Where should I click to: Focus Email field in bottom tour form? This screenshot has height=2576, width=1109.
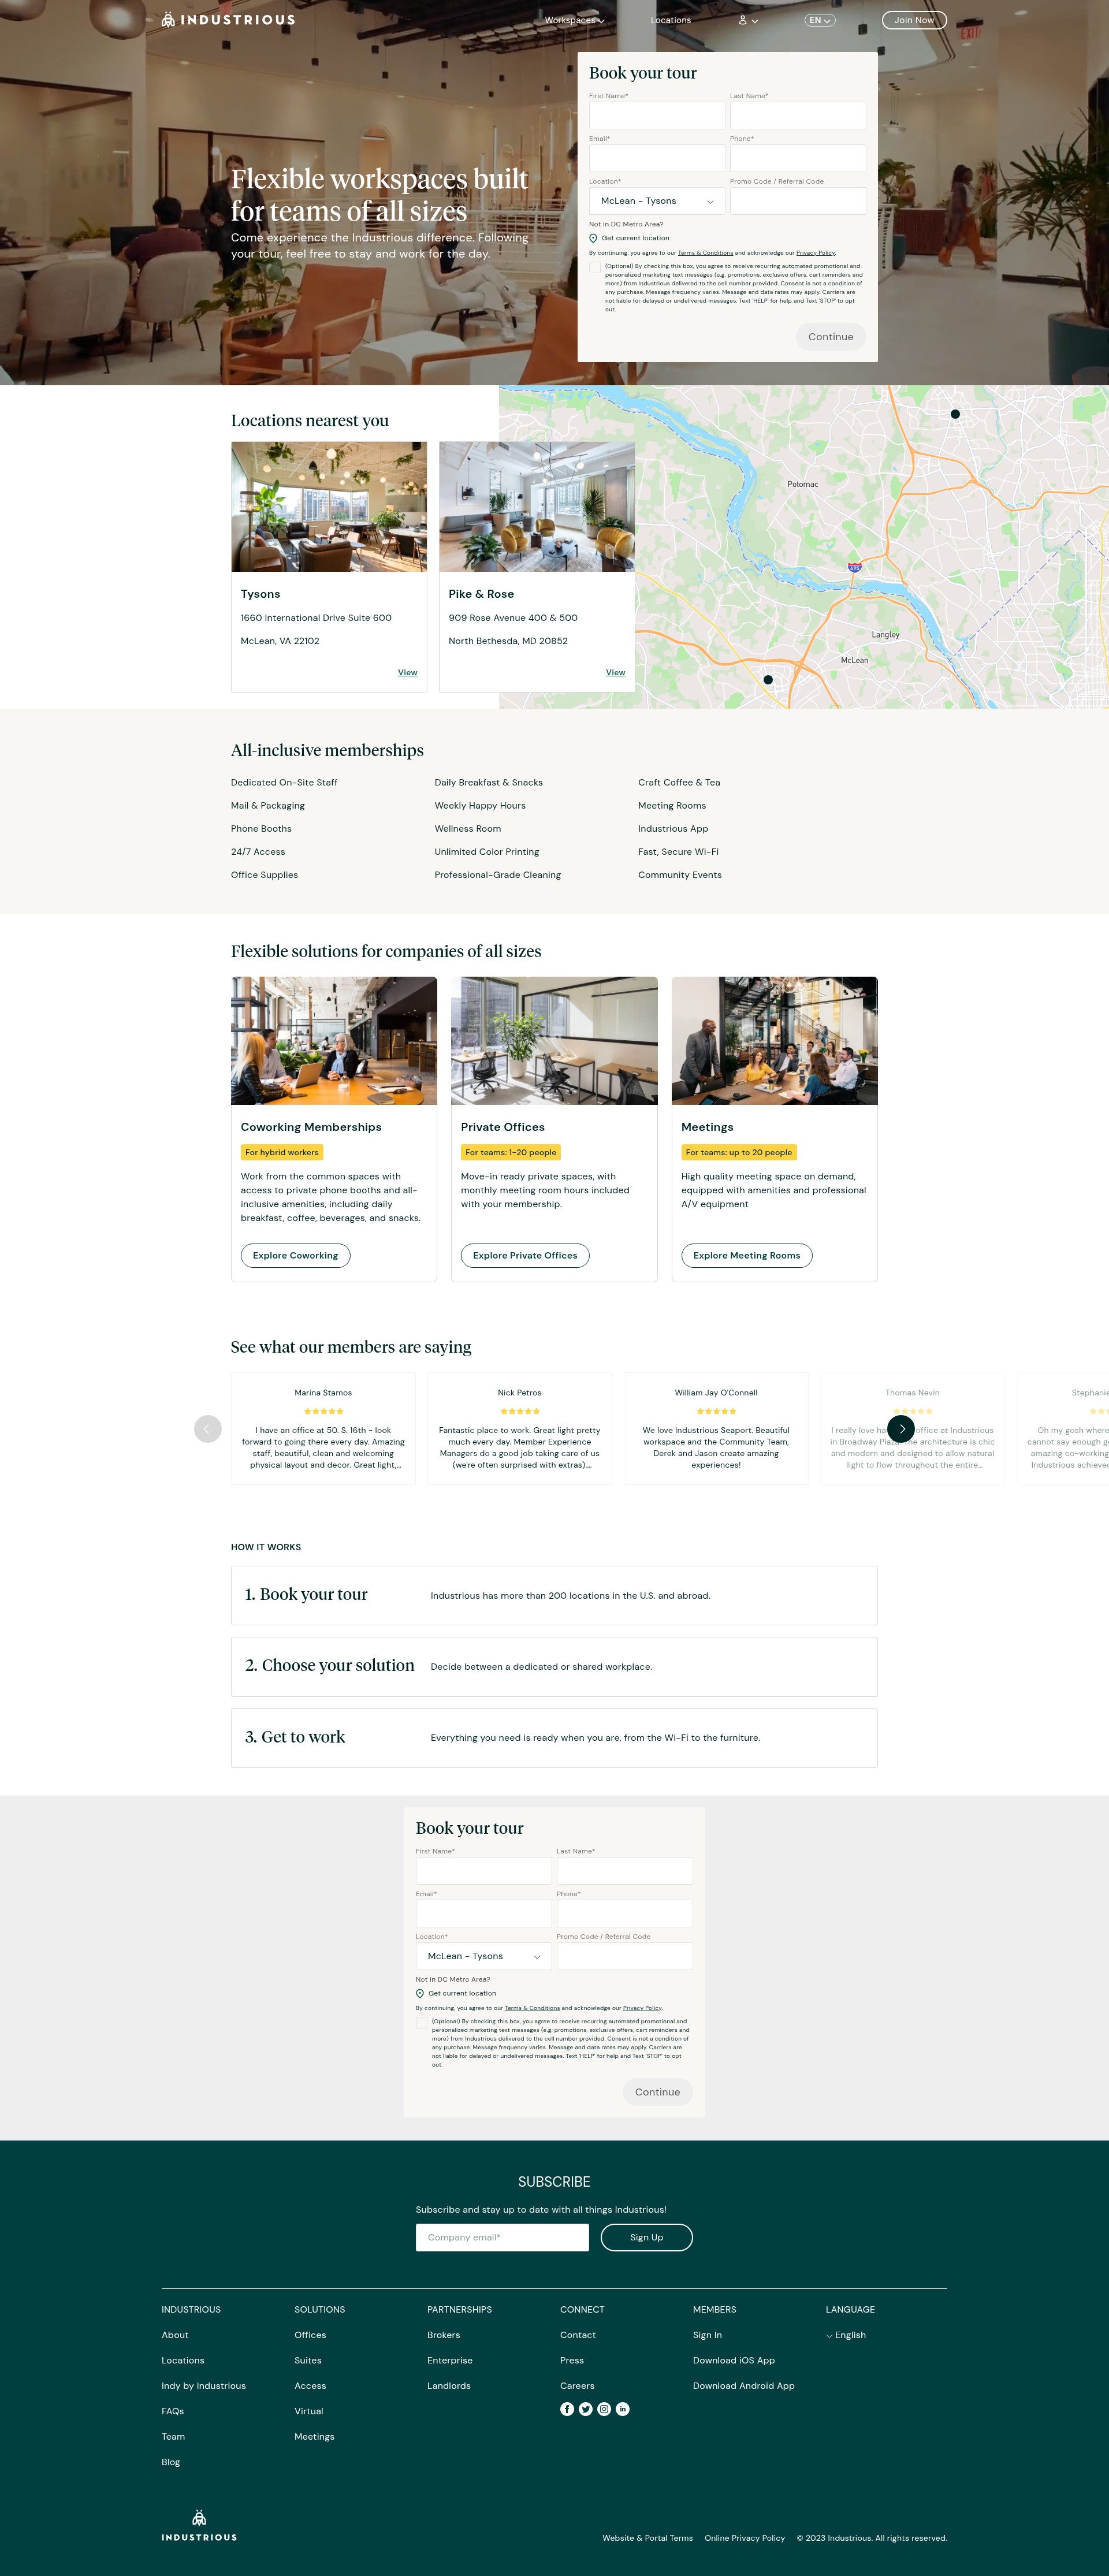click(x=484, y=1913)
